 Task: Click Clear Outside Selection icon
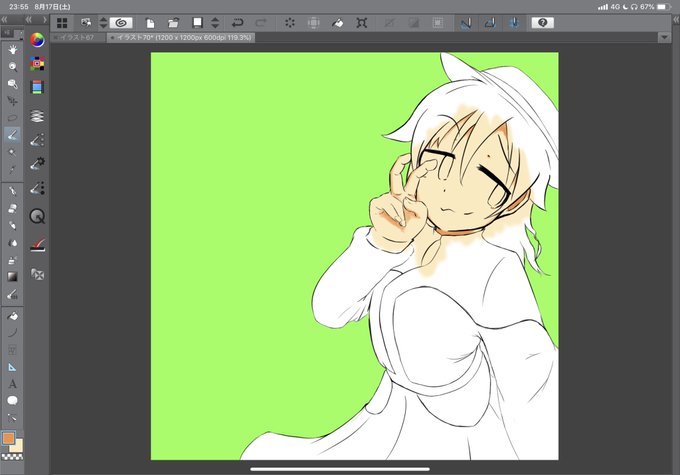click(x=314, y=23)
